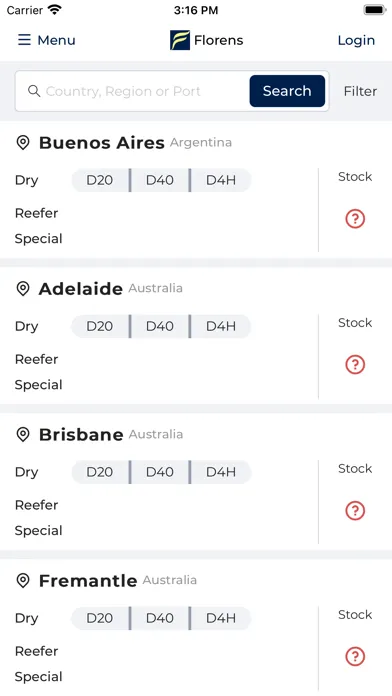The width and height of the screenshot is (392, 696).
Task: Tap the Buenos Aires location pin icon
Action: pos(23,143)
